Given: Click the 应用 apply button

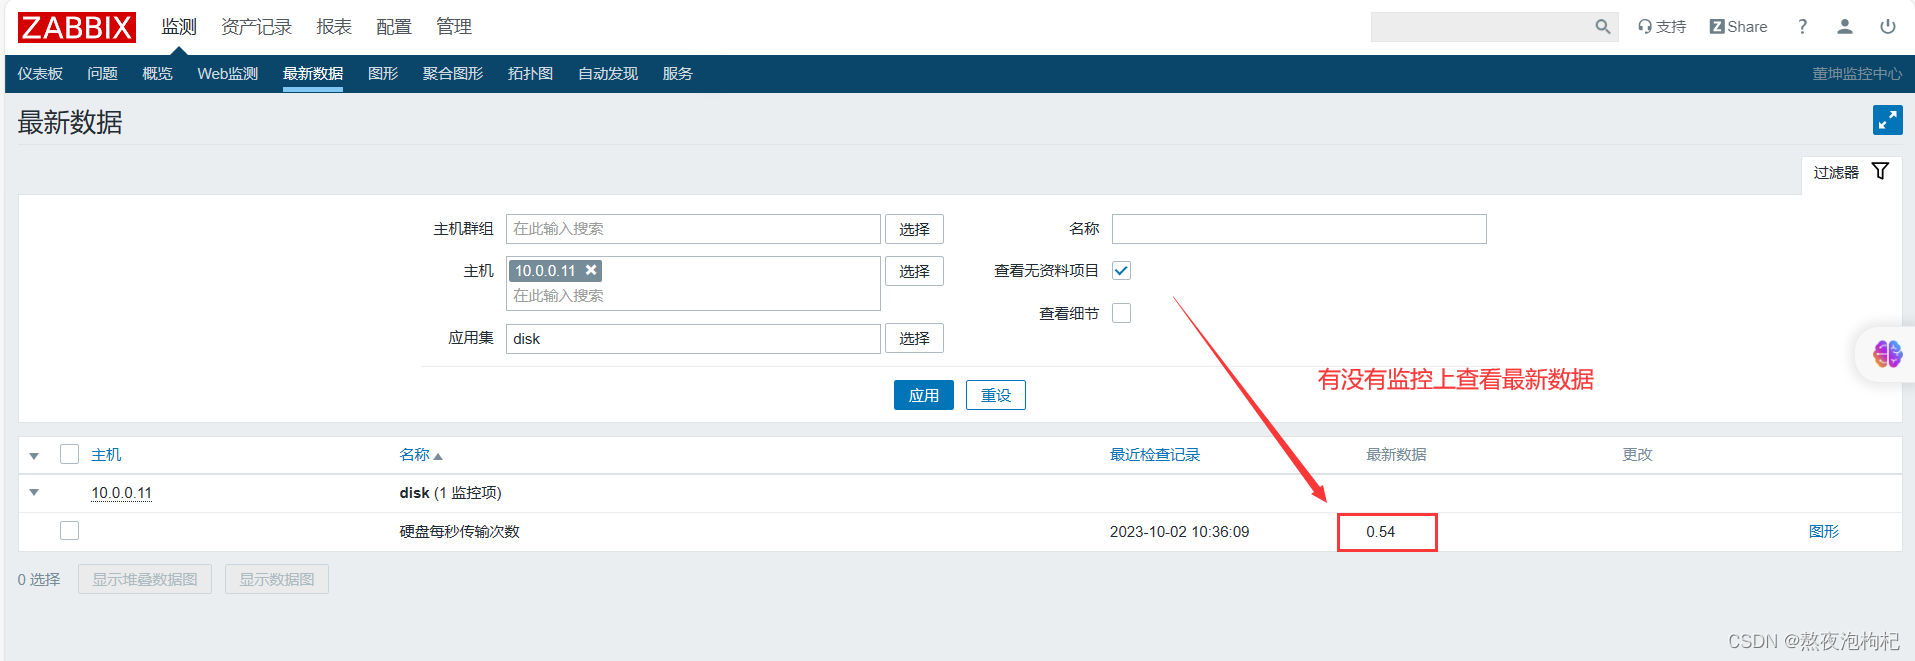Looking at the screenshot, I should pyautogui.click(x=924, y=395).
